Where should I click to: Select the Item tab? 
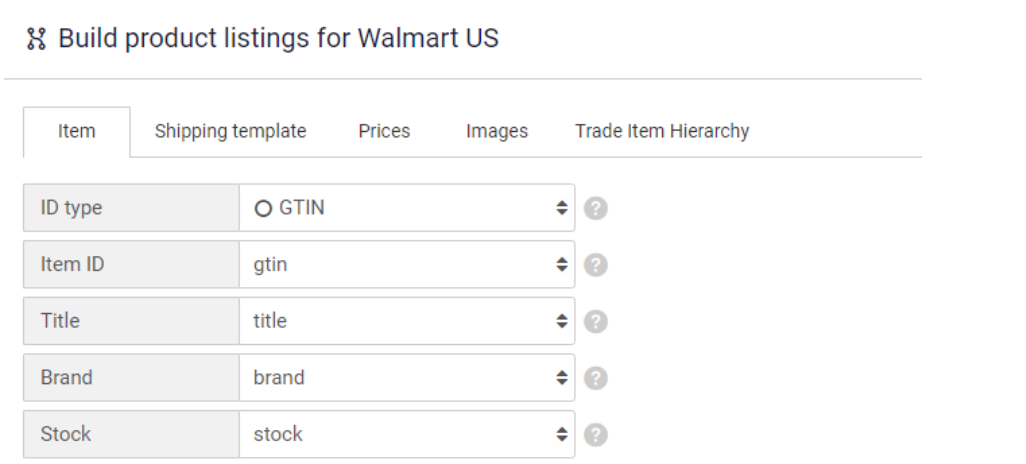click(x=77, y=132)
